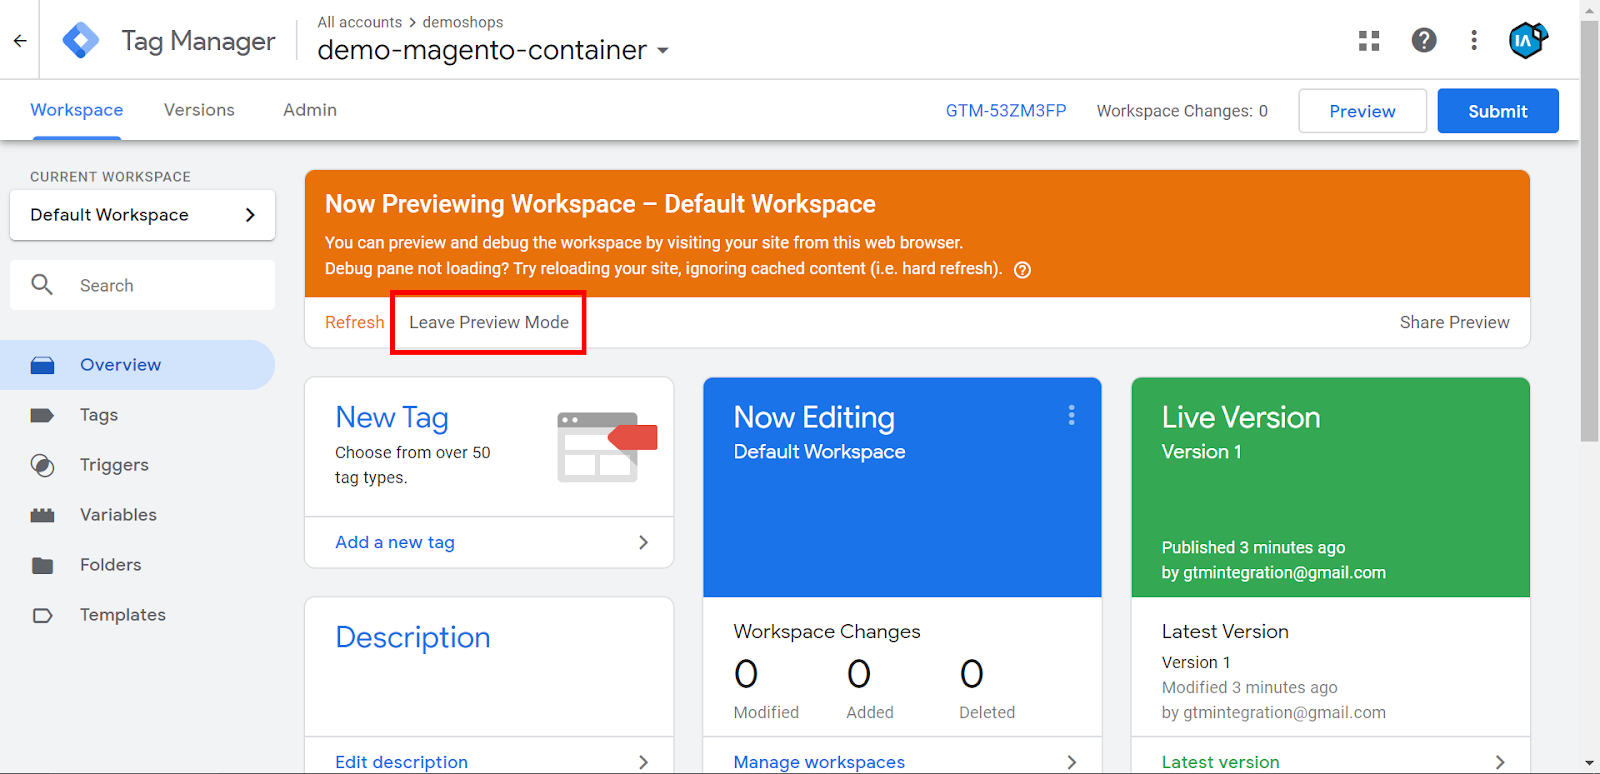Open the Tags section in sidebar
This screenshot has width=1600, height=774.
[99, 415]
